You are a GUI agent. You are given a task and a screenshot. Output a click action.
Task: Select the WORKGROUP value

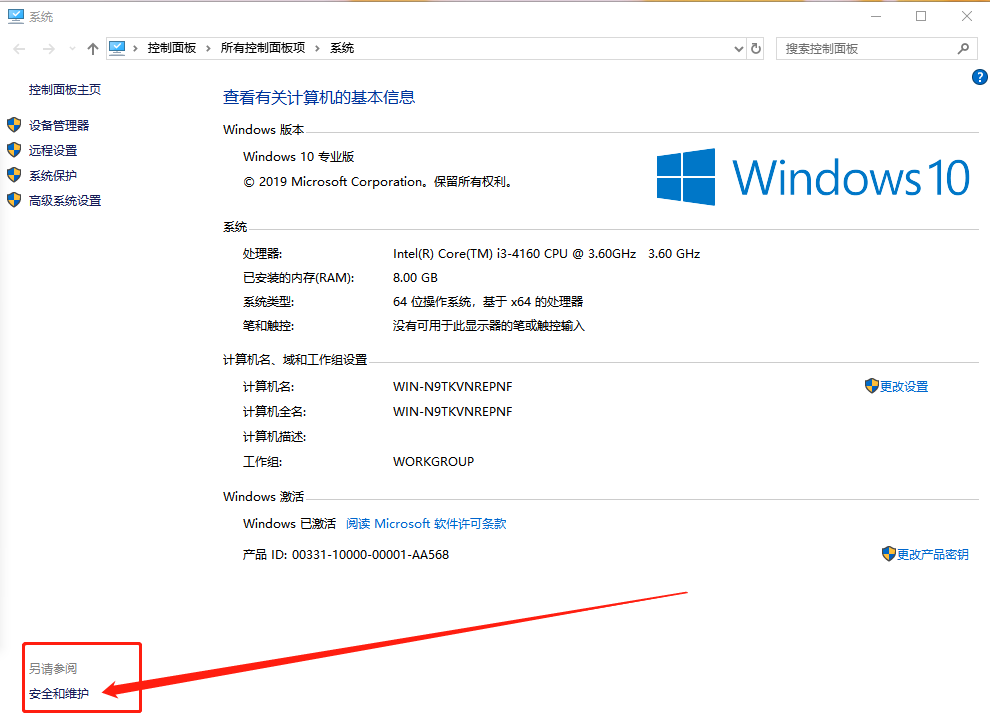point(434,461)
